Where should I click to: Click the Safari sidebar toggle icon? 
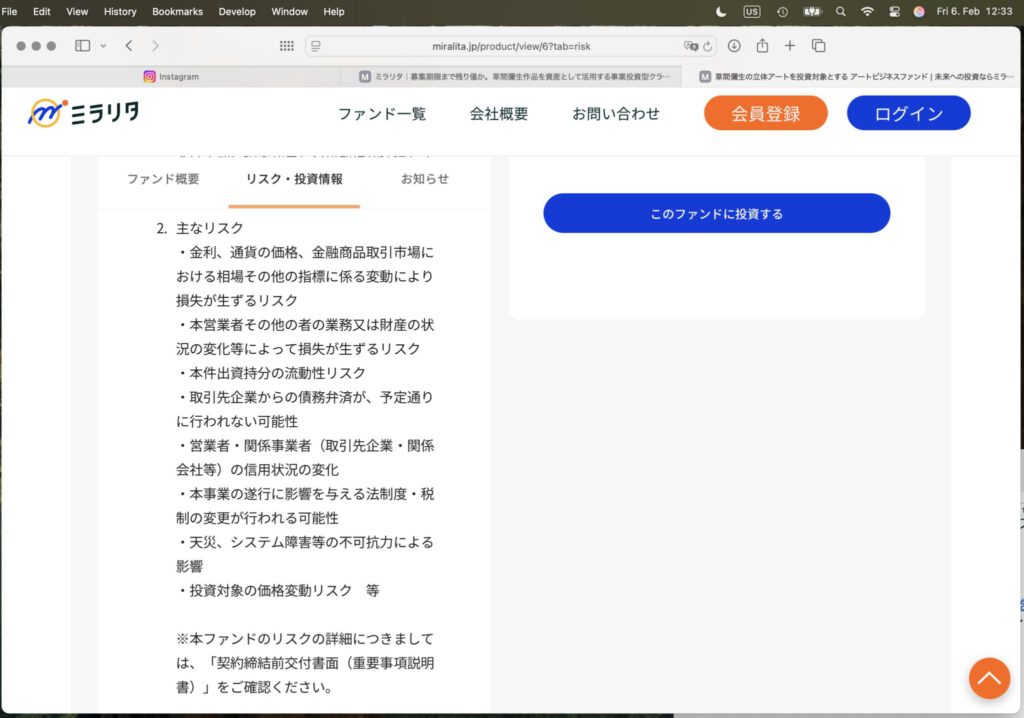pos(82,46)
